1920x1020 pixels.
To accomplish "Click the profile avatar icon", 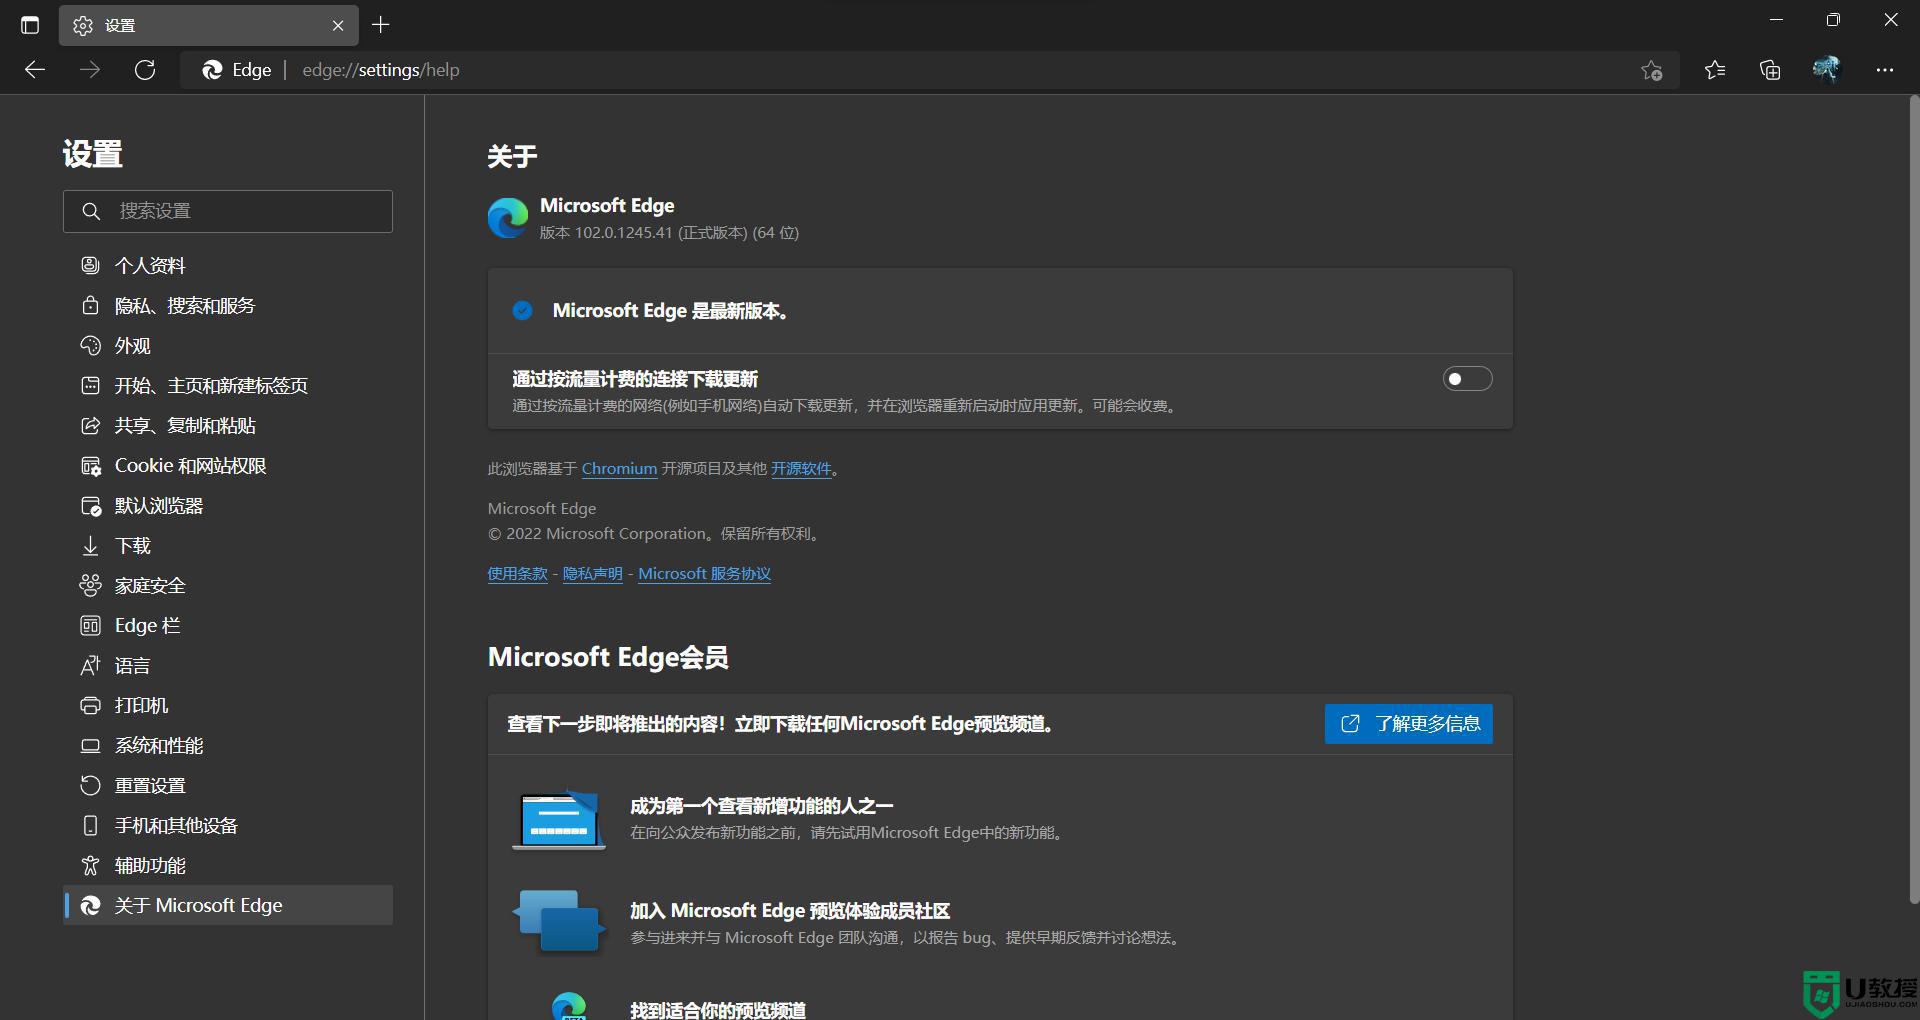I will (x=1826, y=69).
